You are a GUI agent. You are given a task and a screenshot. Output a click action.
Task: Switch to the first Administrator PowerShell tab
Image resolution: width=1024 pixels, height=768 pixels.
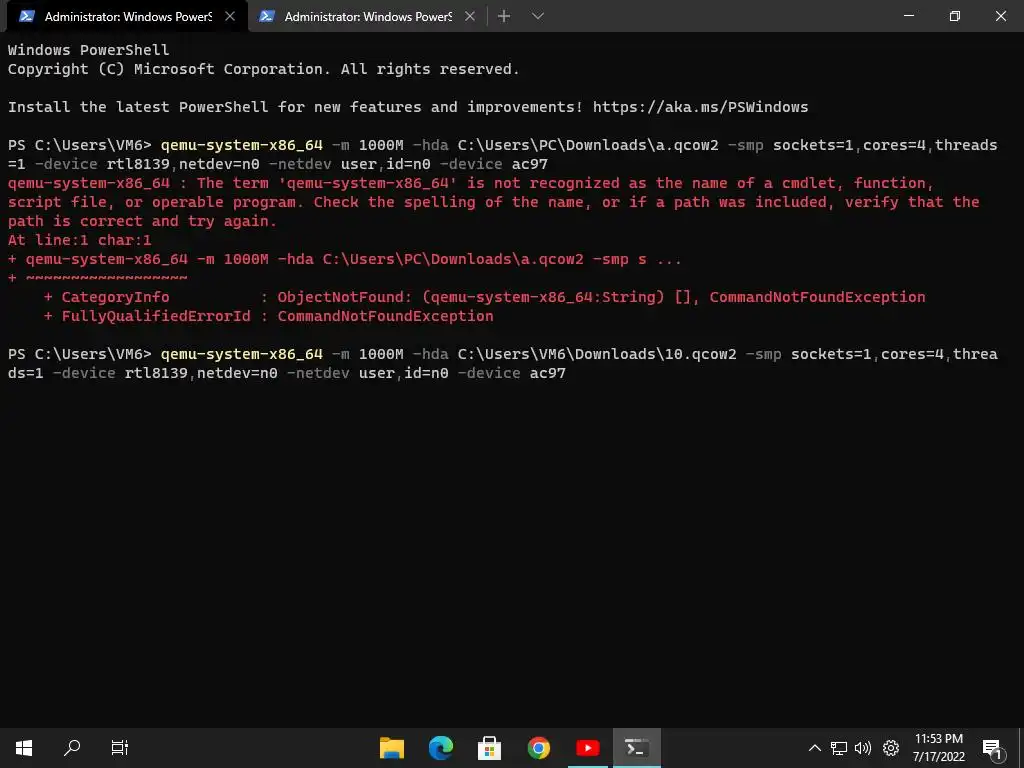127,16
